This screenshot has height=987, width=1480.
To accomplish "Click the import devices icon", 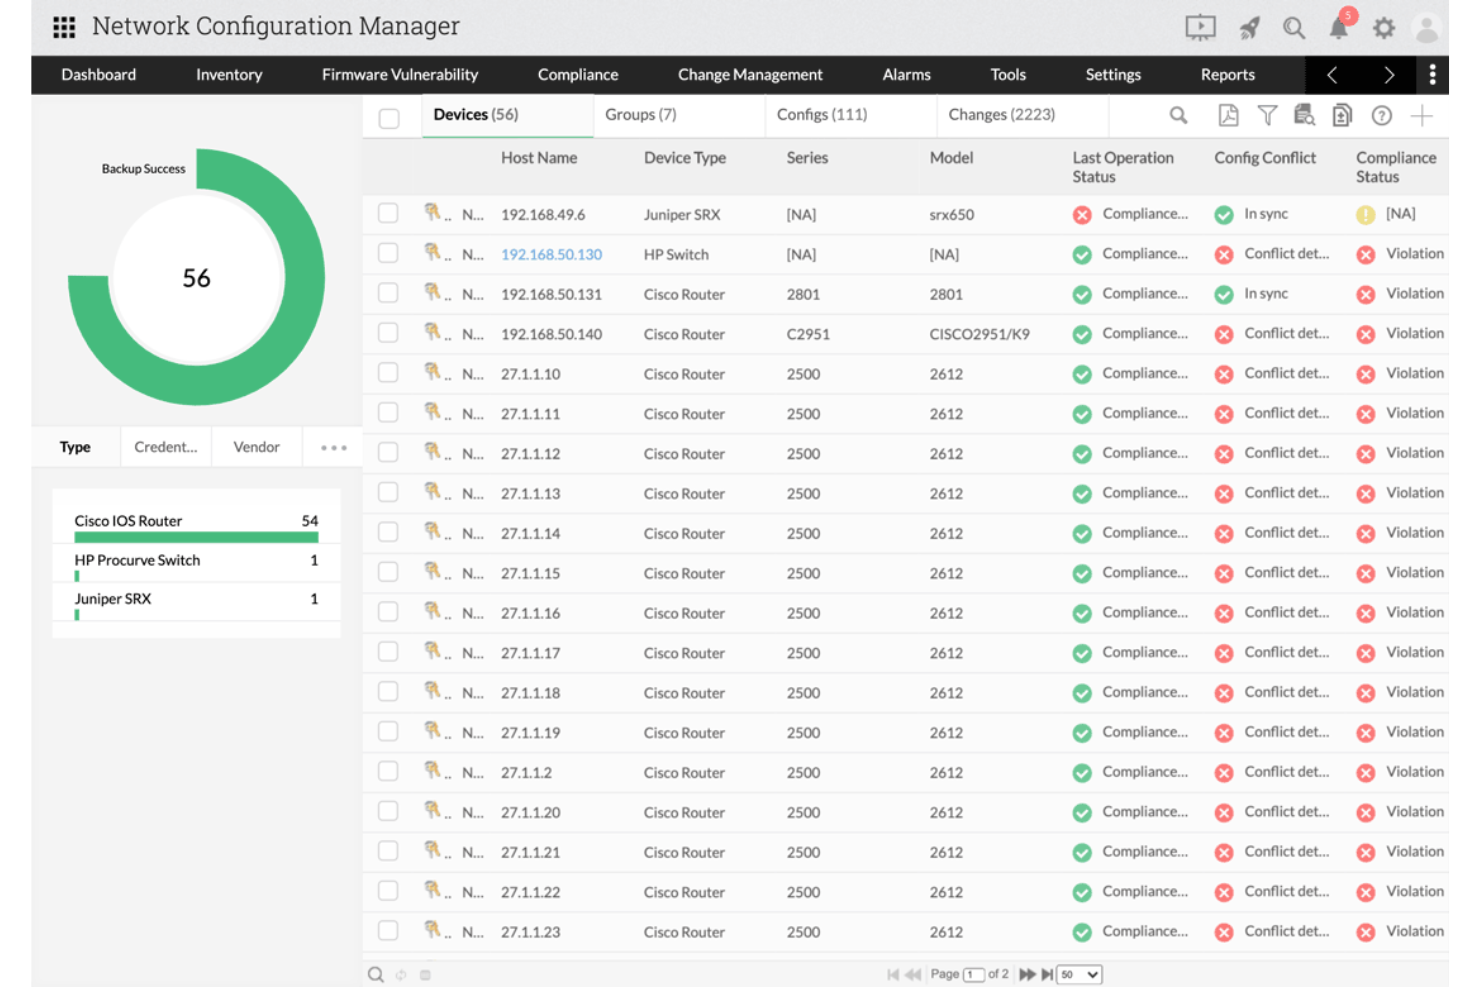I will click(x=1342, y=115).
